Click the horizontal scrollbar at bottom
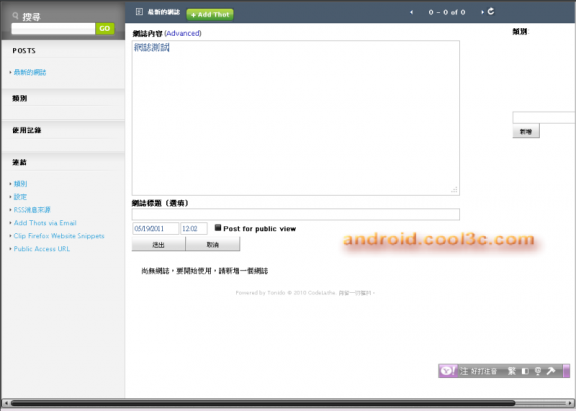Viewport: 576px width, 411px height. [288, 403]
